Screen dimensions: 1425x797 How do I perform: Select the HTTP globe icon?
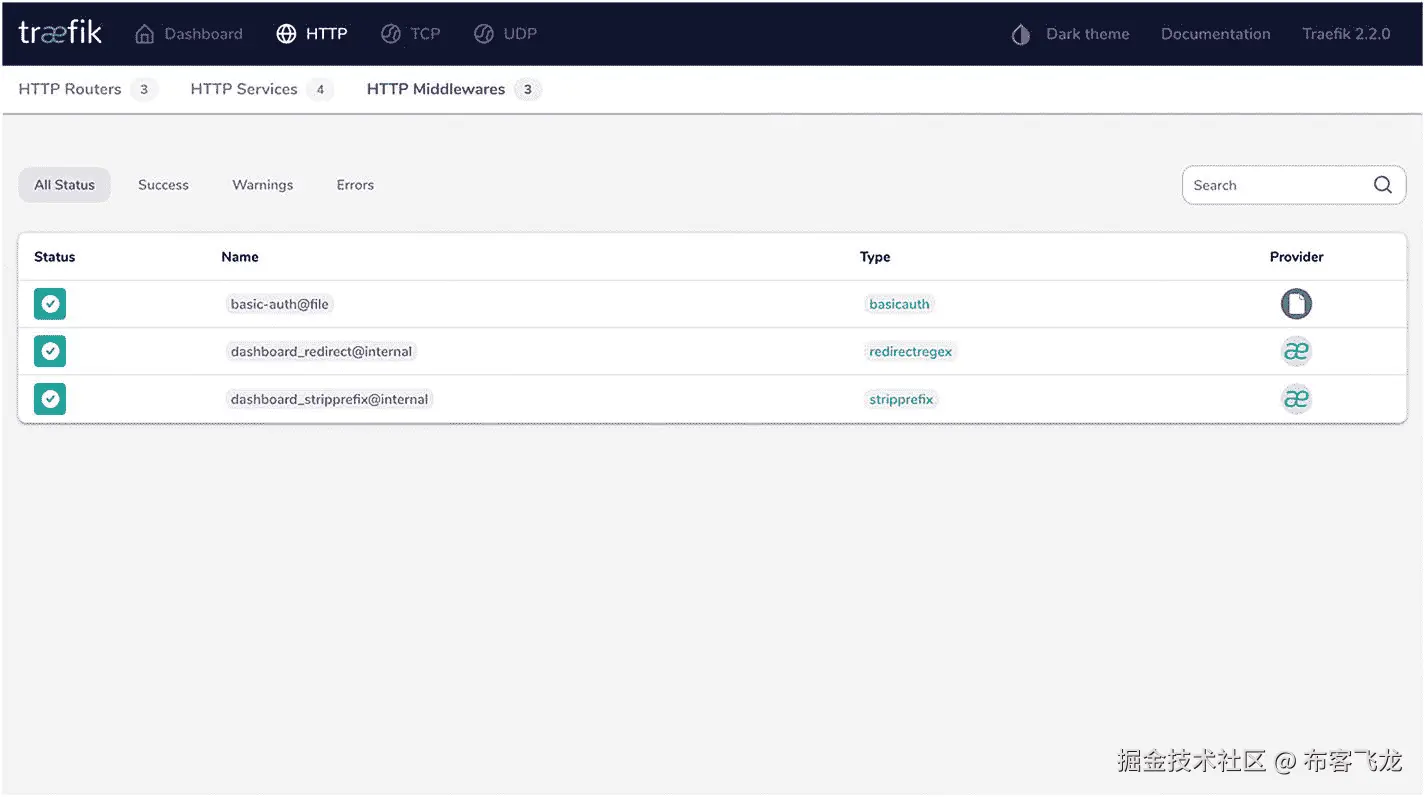coord(286,34)
